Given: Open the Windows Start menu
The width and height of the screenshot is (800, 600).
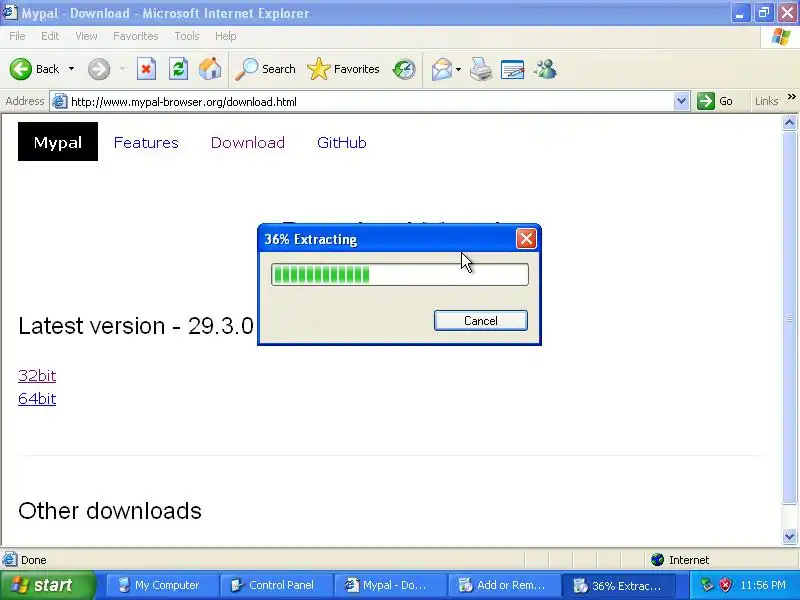Looking at the screenshot, I should click(47, 585).
